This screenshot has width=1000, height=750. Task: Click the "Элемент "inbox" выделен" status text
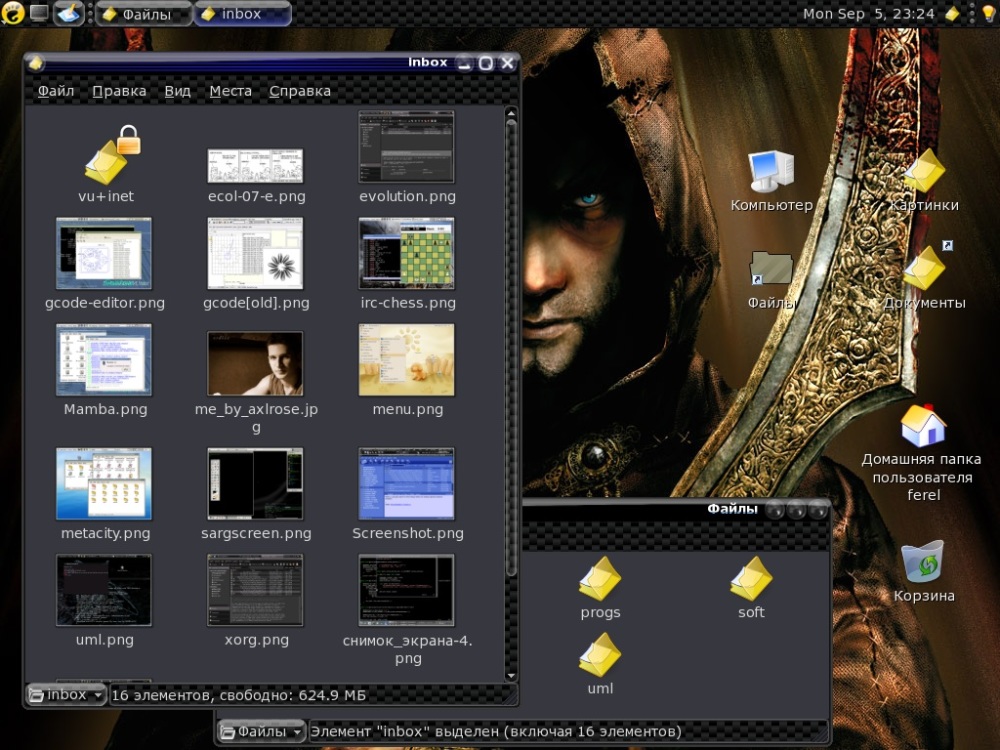(x=496, y=732)
